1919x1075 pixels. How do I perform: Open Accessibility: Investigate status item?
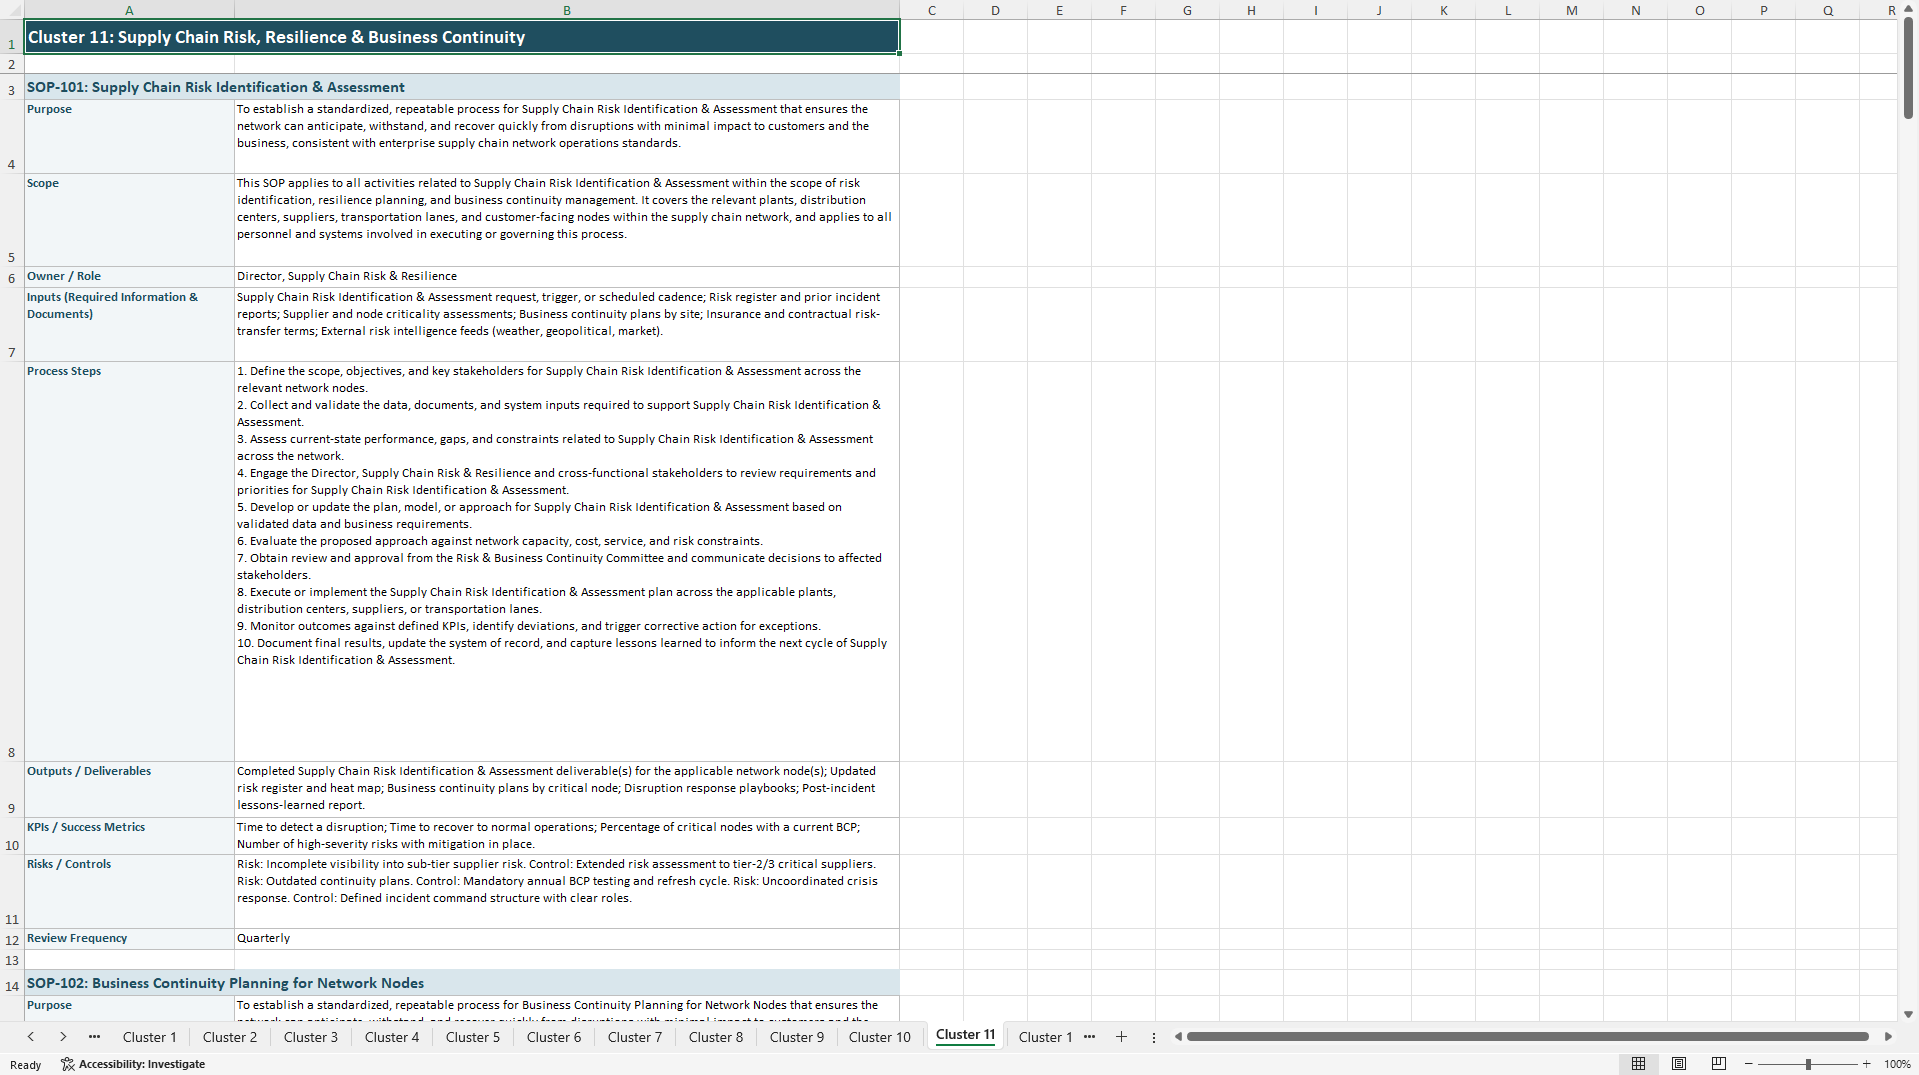(x=133, y=1064)
